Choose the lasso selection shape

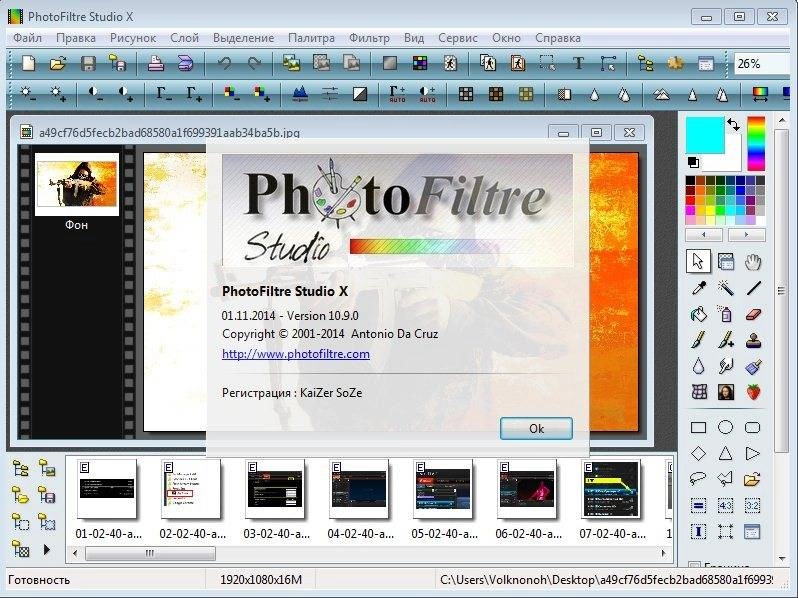[699, 479]
